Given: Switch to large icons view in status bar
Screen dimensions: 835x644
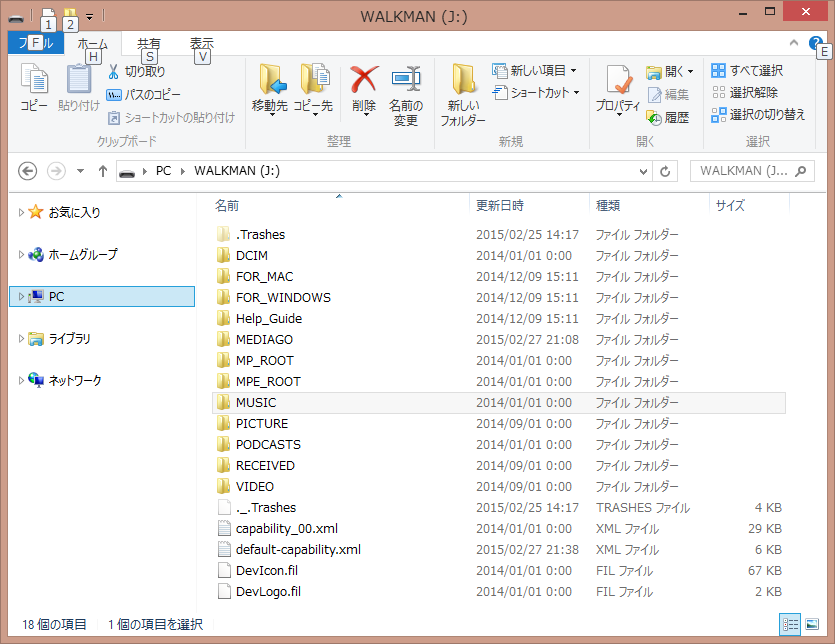Looking at the screenshot, I should coord(812,624).
